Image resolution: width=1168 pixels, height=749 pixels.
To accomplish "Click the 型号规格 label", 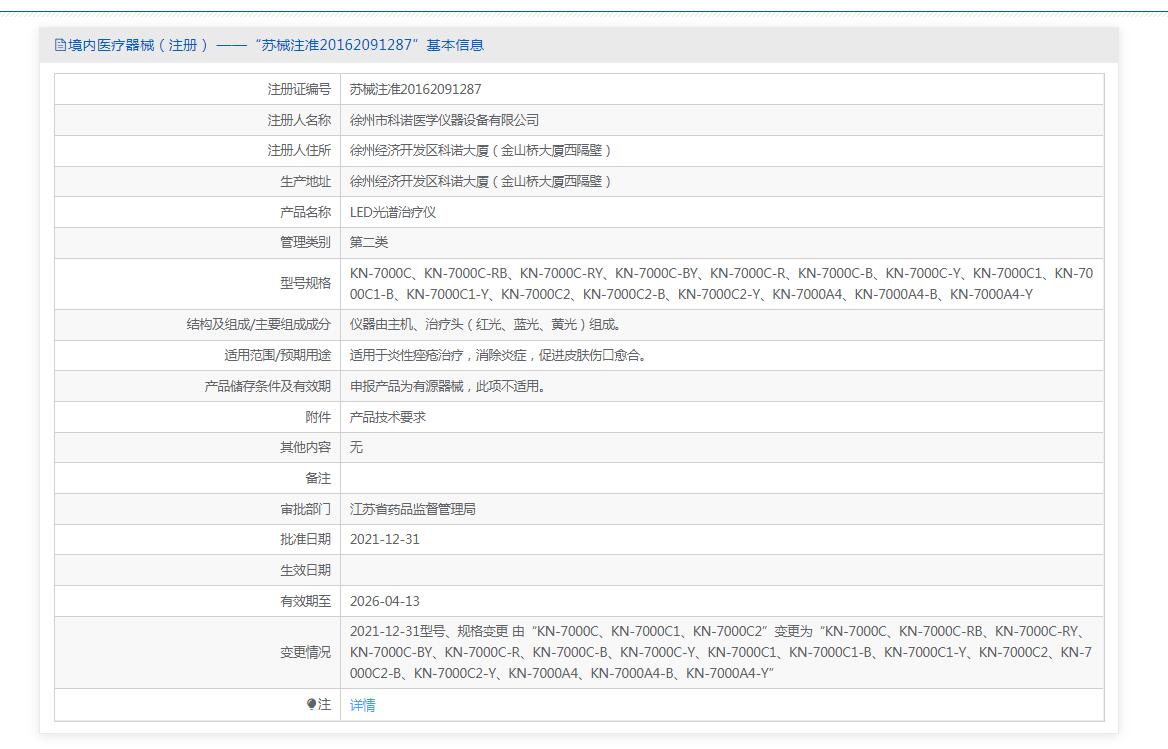I will click(305, 284).
